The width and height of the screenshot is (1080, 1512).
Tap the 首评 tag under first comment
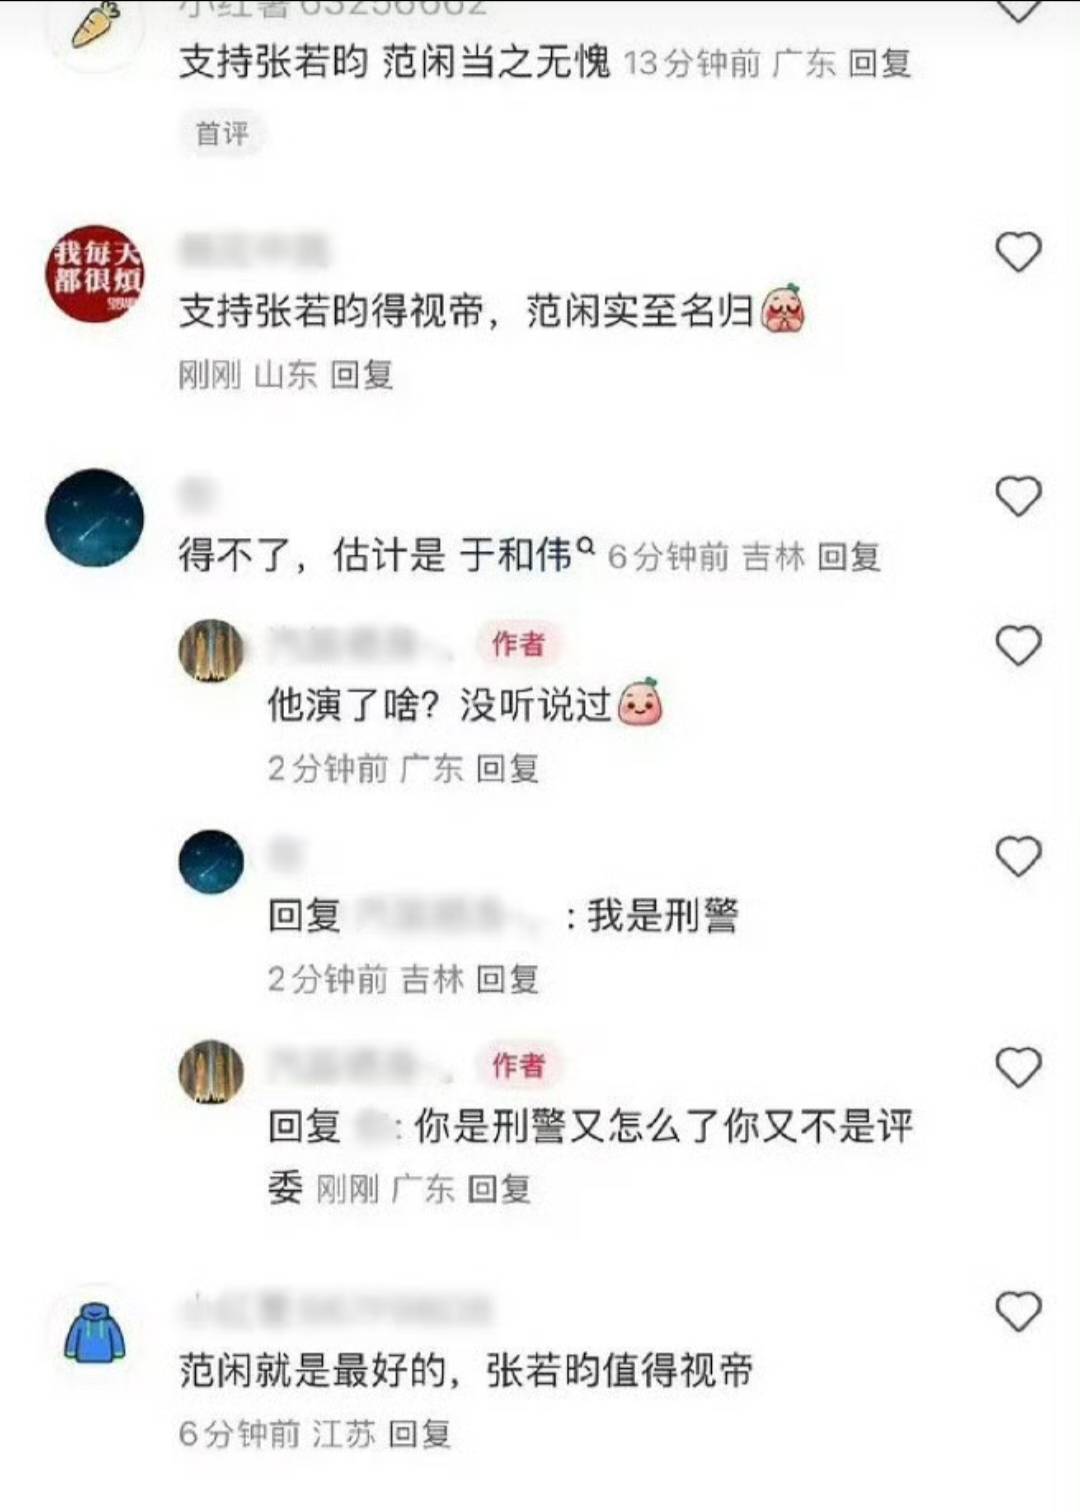click(x=222, y=133)
